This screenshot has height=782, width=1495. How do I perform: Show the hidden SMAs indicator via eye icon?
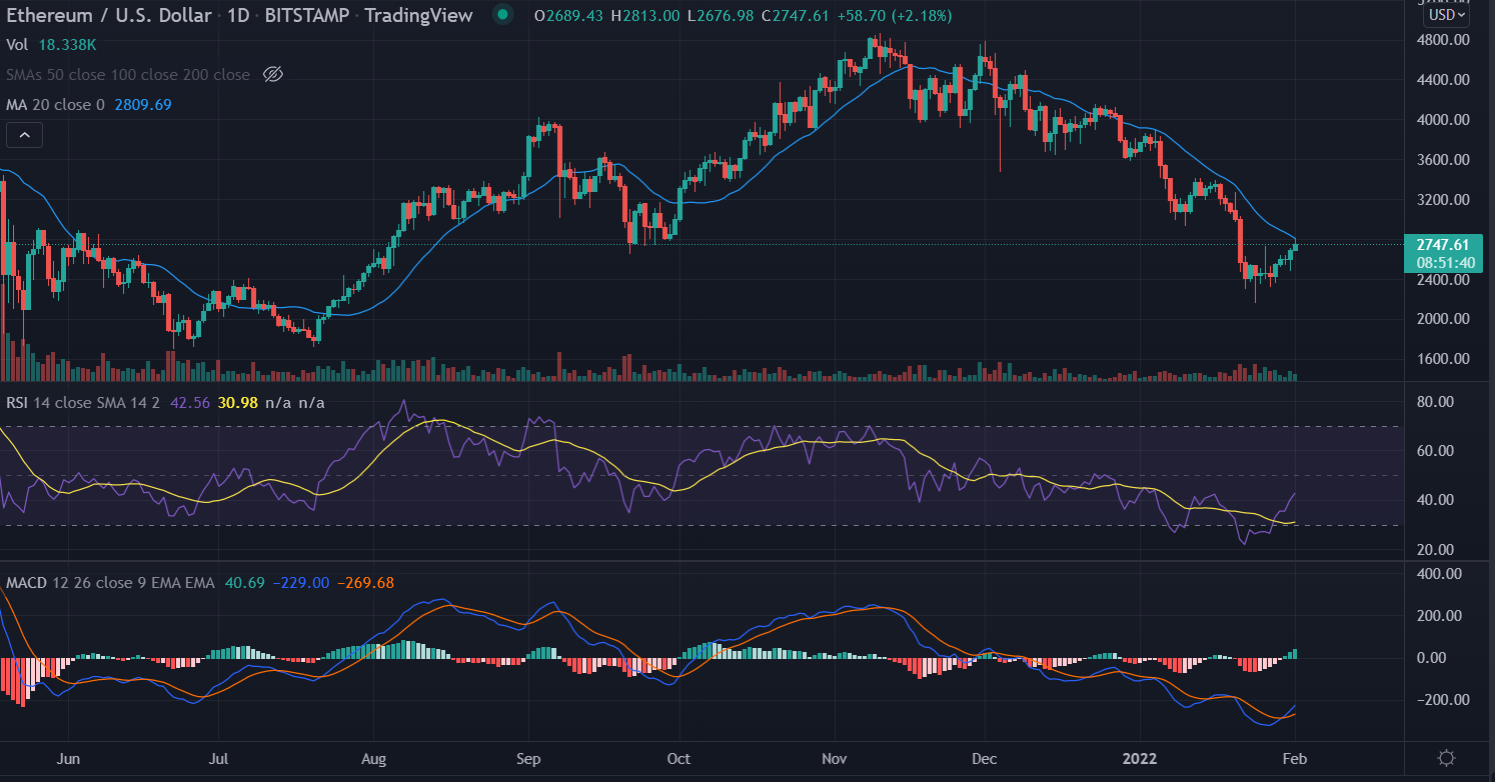point(273,74)
